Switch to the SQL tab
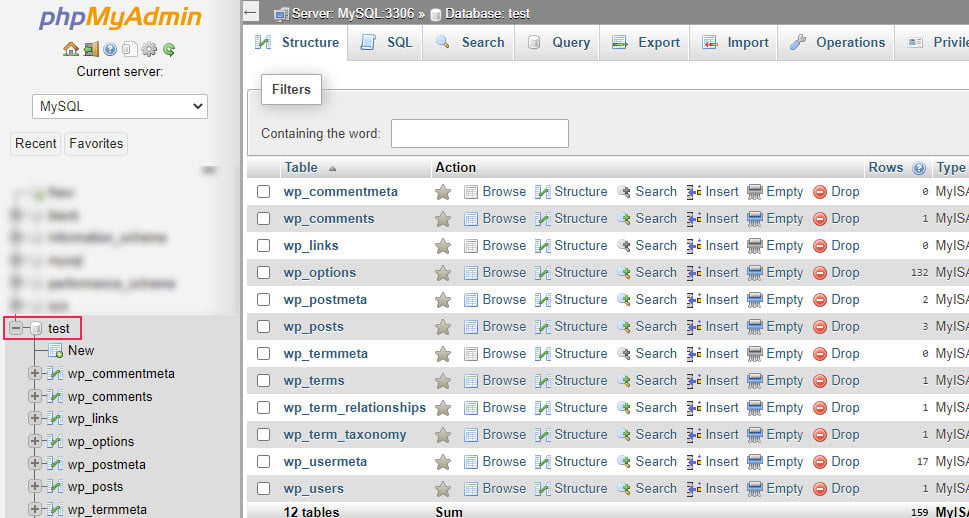The width and height of the screenshot is (969, 518). point(386,43)
